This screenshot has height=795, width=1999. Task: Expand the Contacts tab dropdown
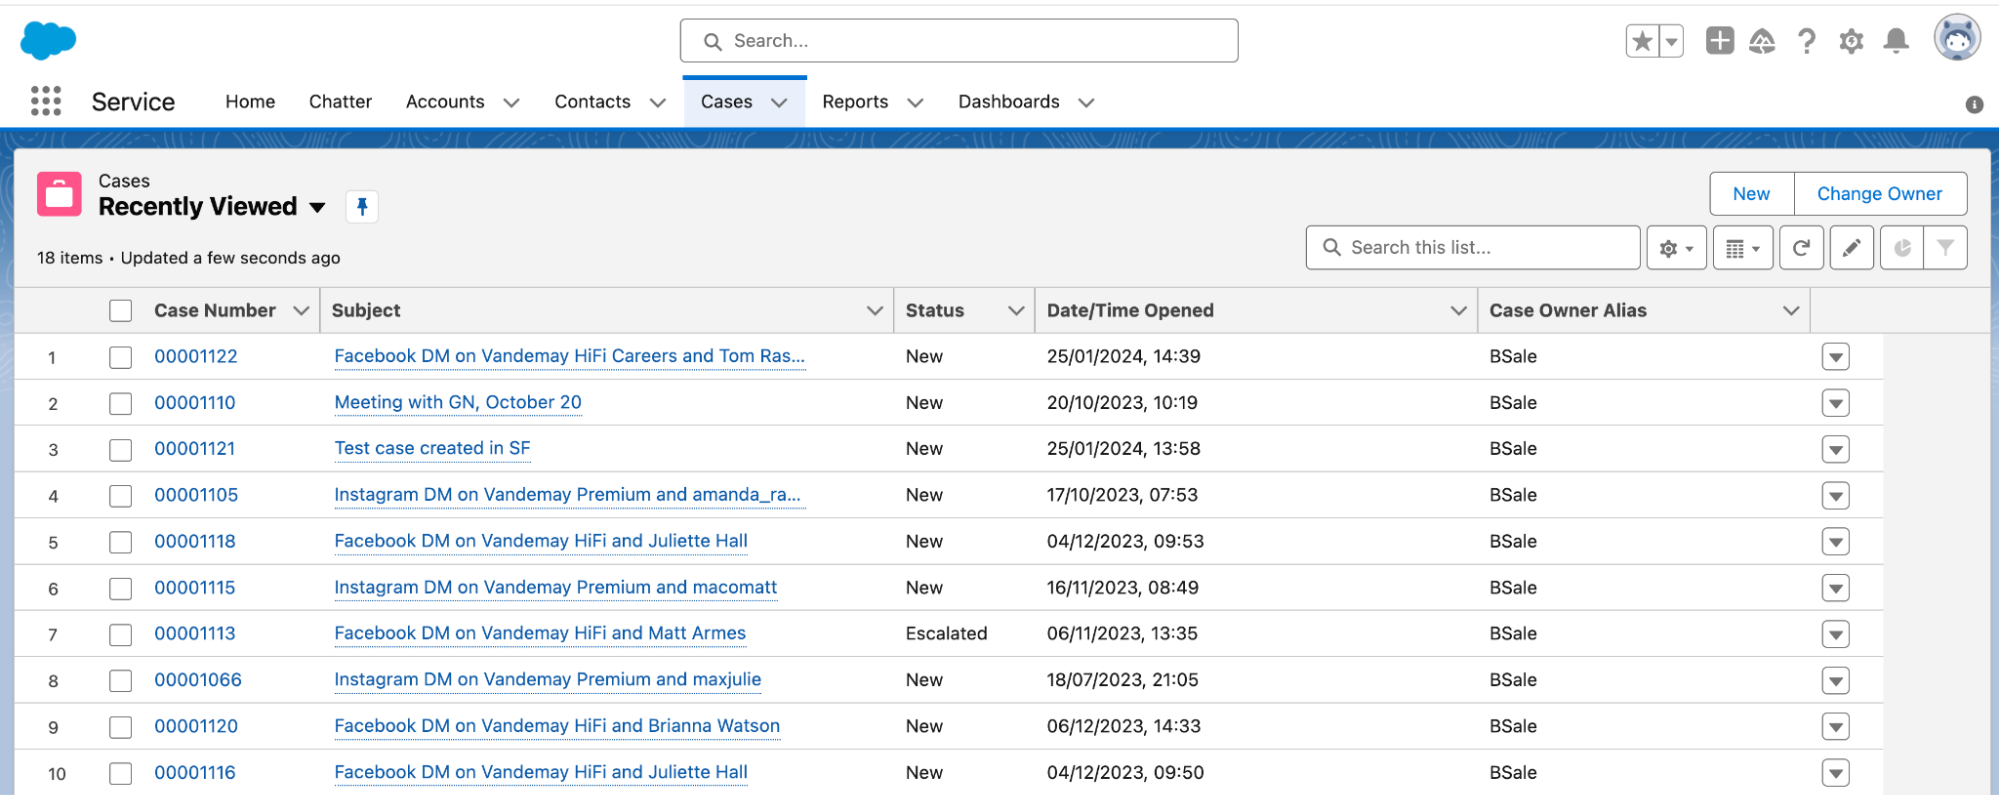coord(657,103)
